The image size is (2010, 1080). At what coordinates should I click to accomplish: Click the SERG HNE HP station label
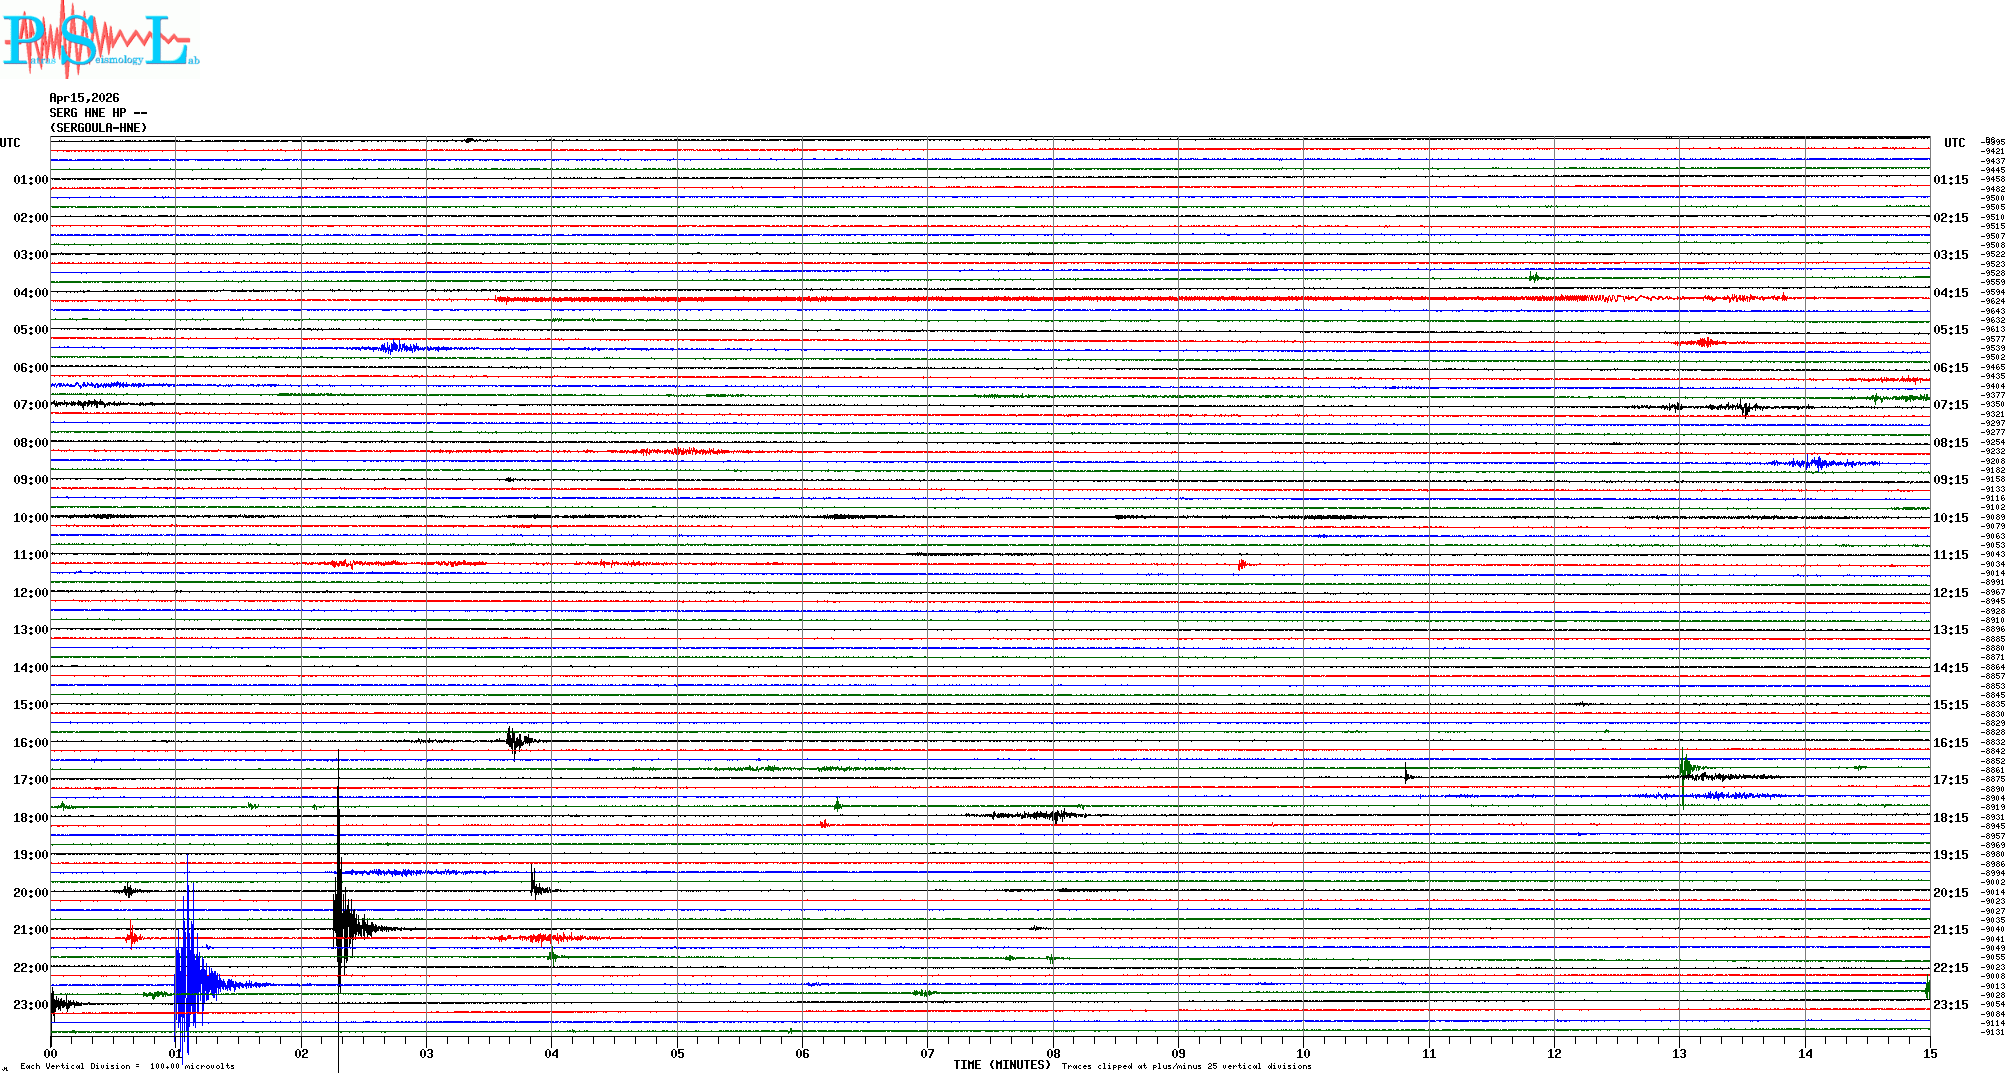(x=98, y=113)
